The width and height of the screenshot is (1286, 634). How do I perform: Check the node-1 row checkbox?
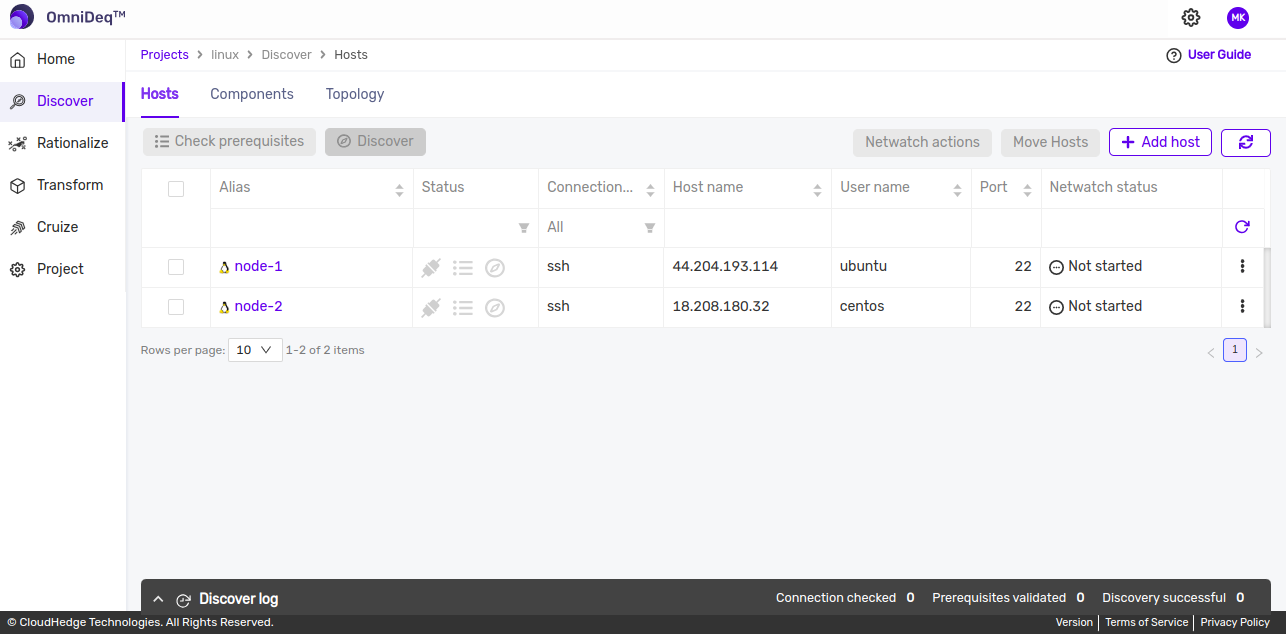click(x=176, y=267)
